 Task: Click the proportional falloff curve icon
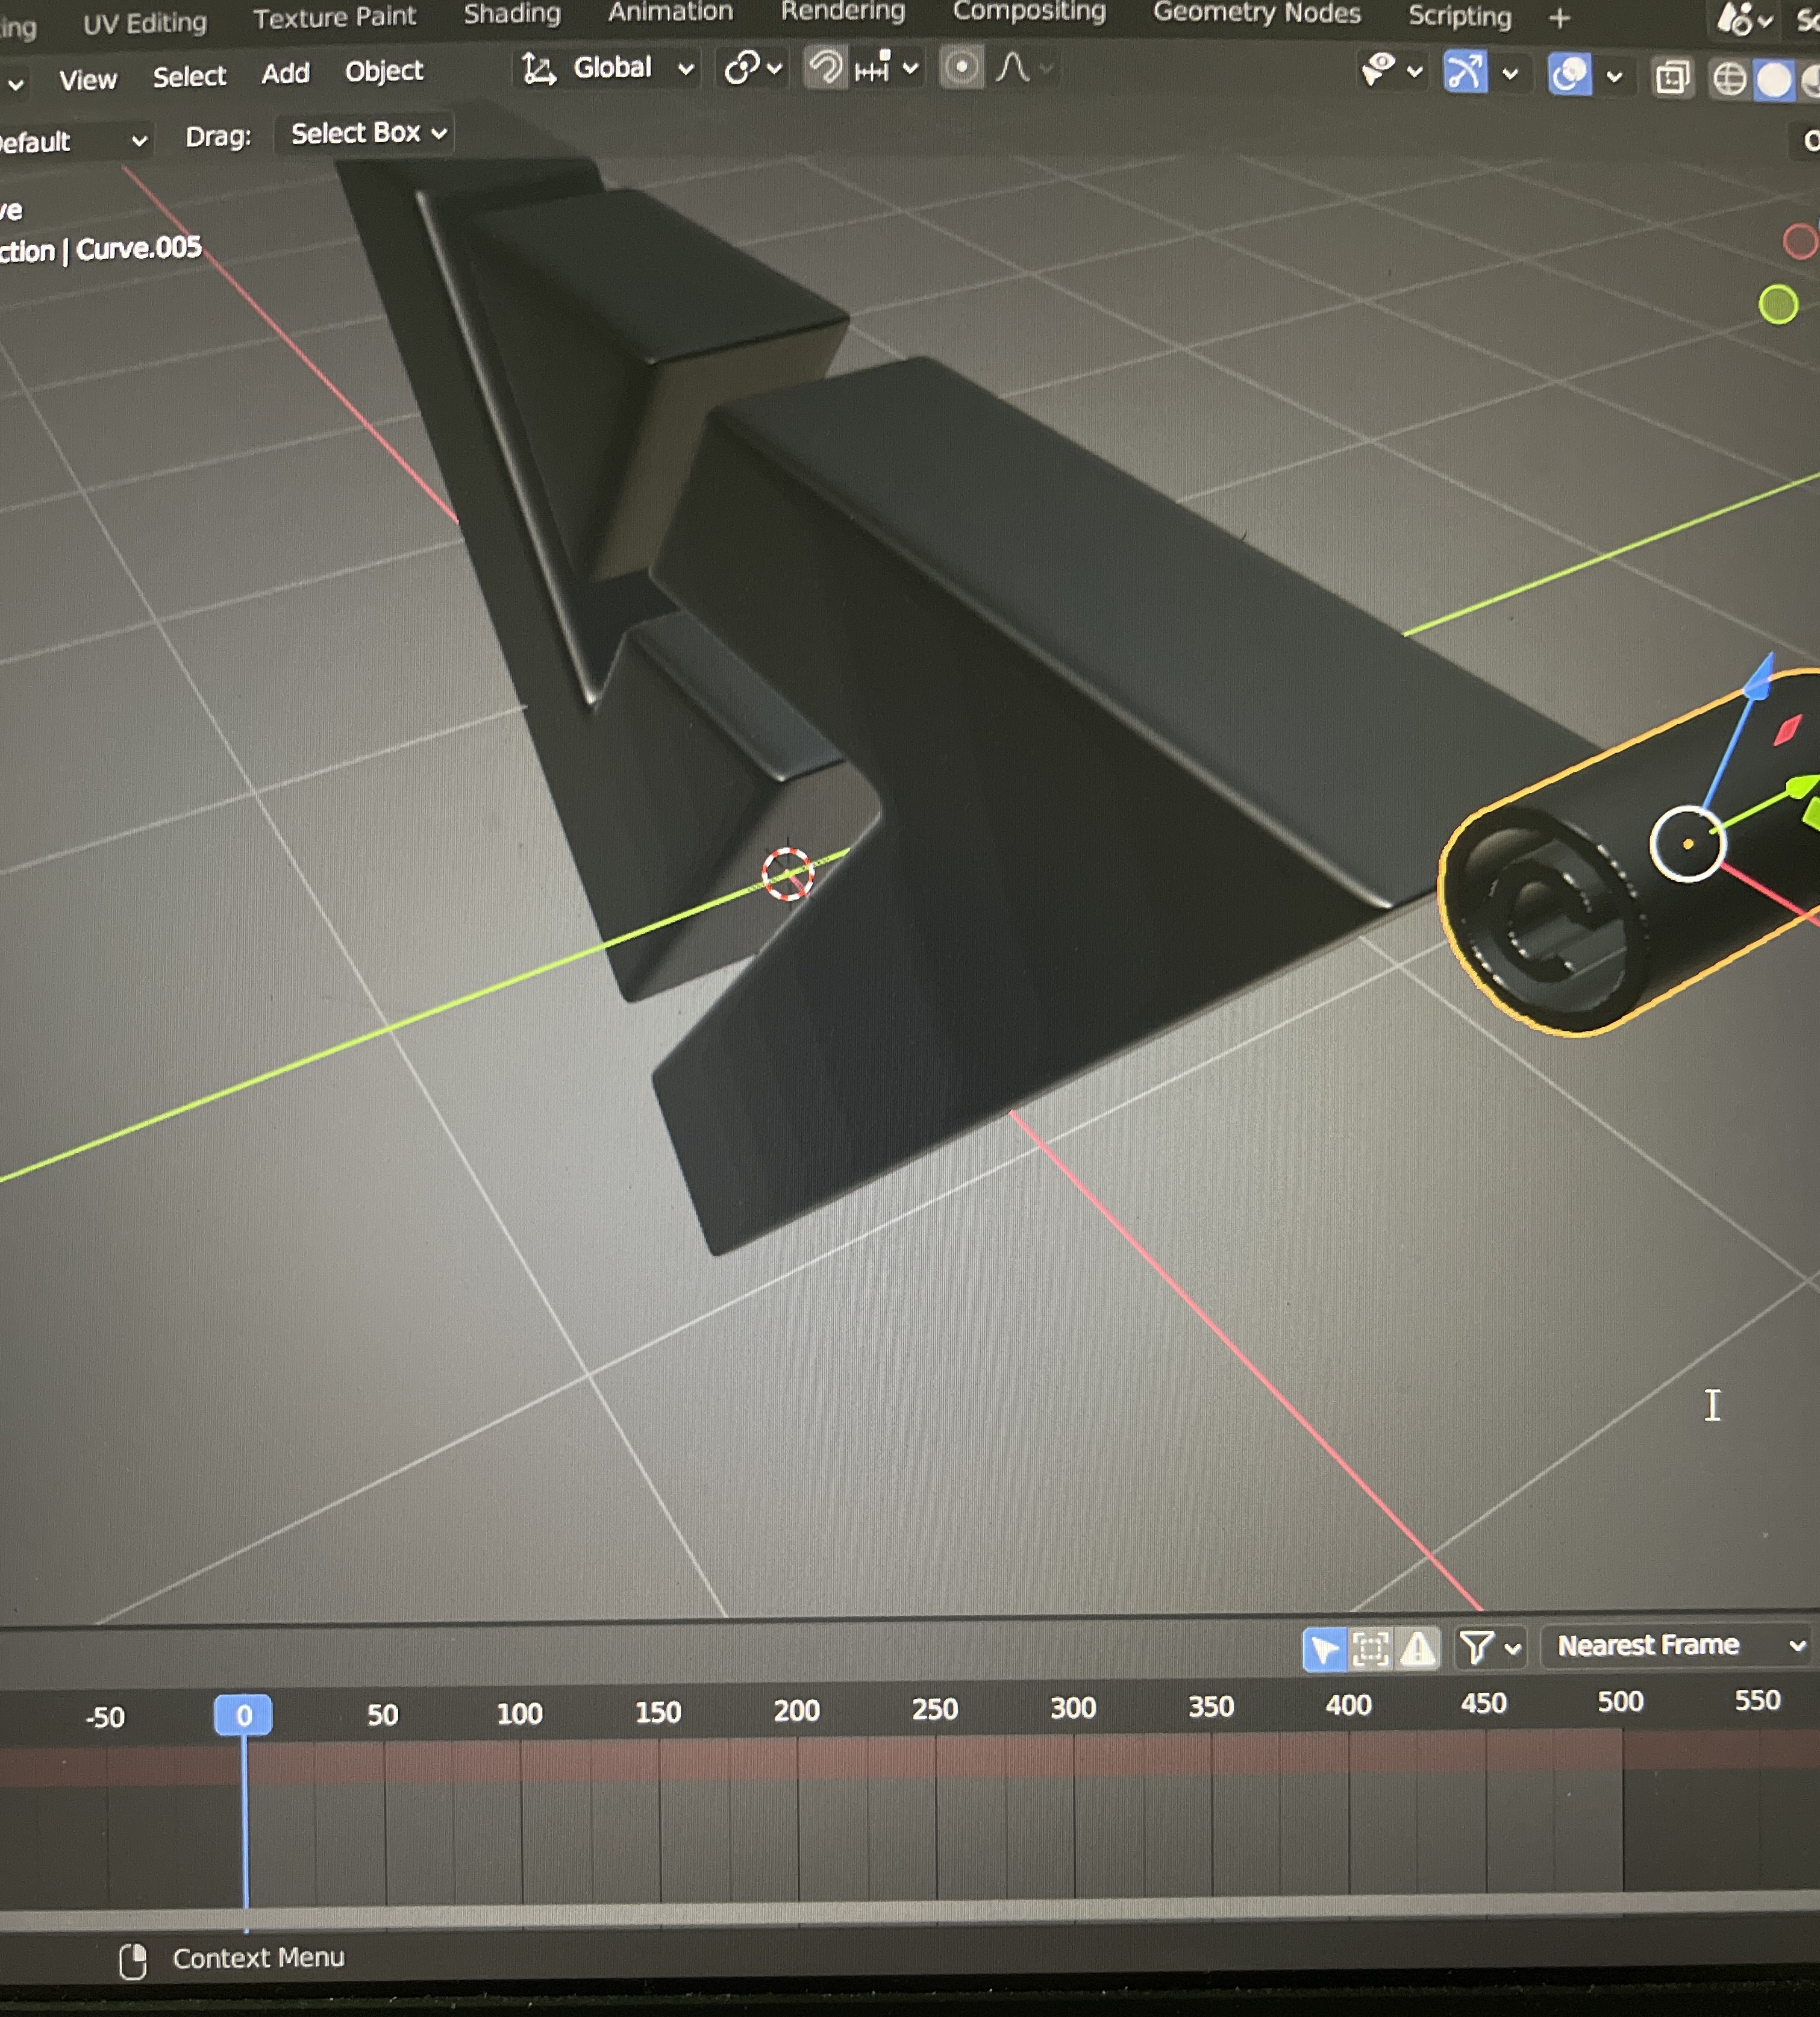click(1013, 68)
